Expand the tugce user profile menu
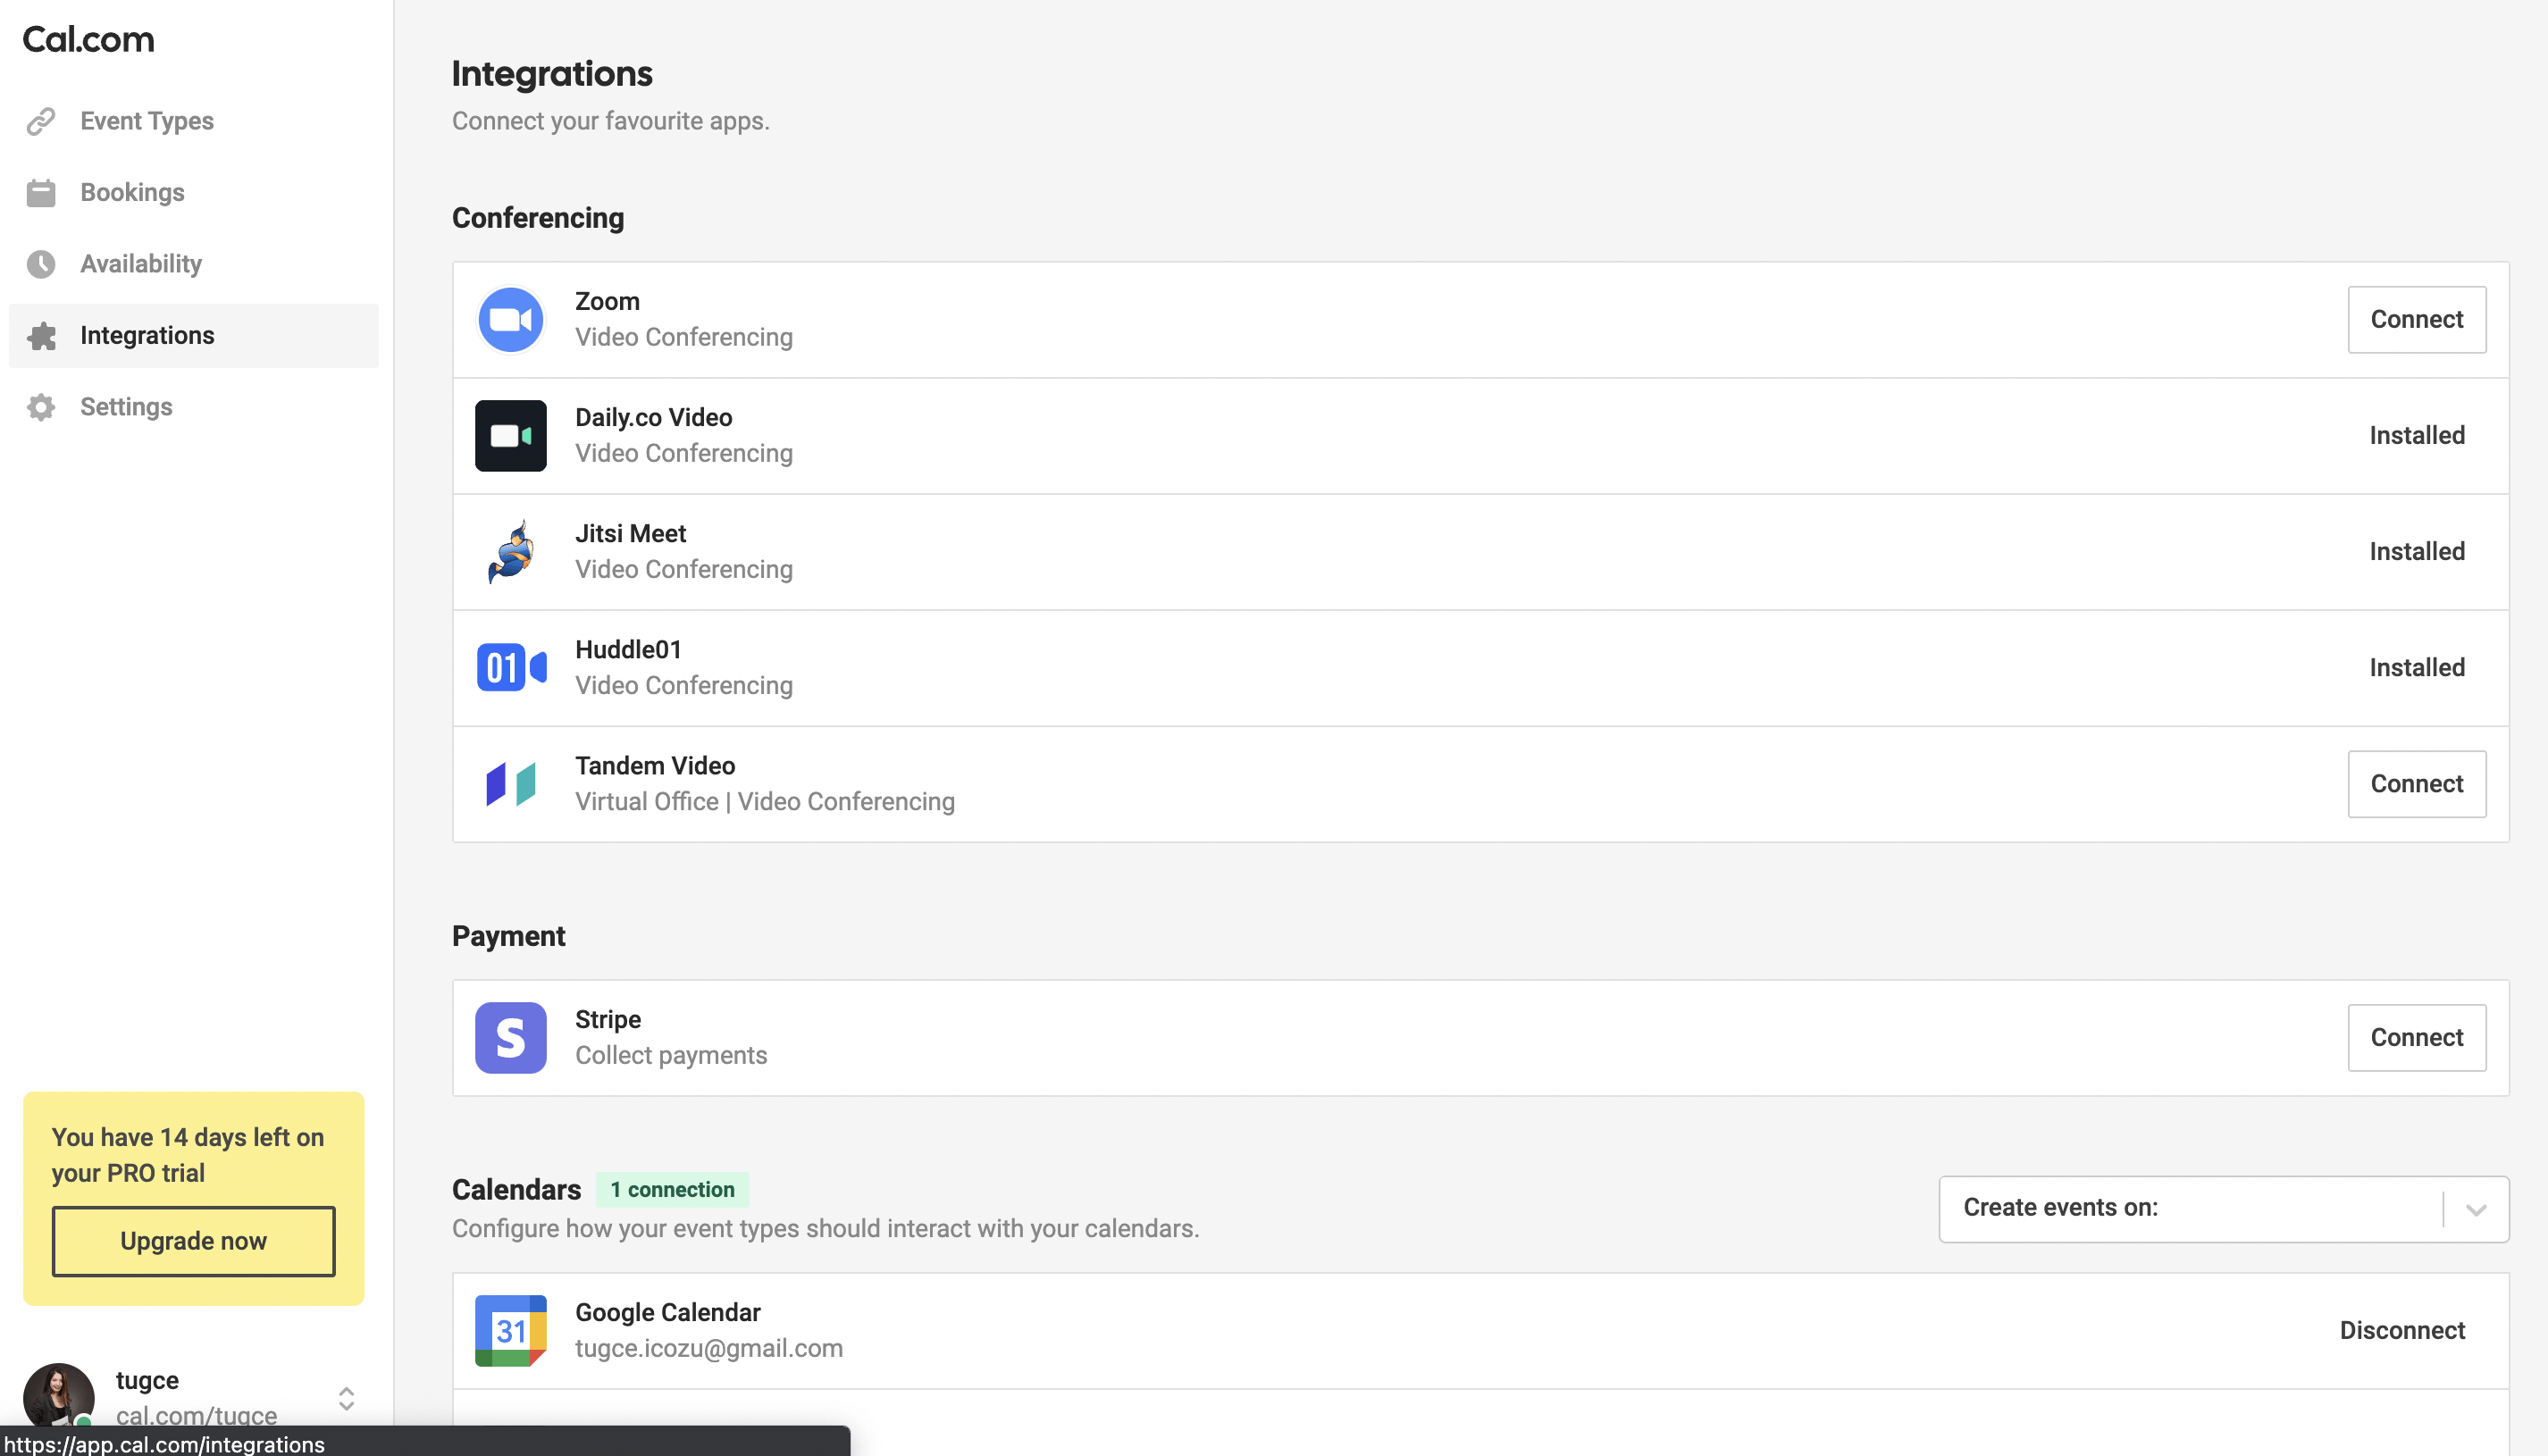The image size is (2548, 1456). [x=346, y=1398]
